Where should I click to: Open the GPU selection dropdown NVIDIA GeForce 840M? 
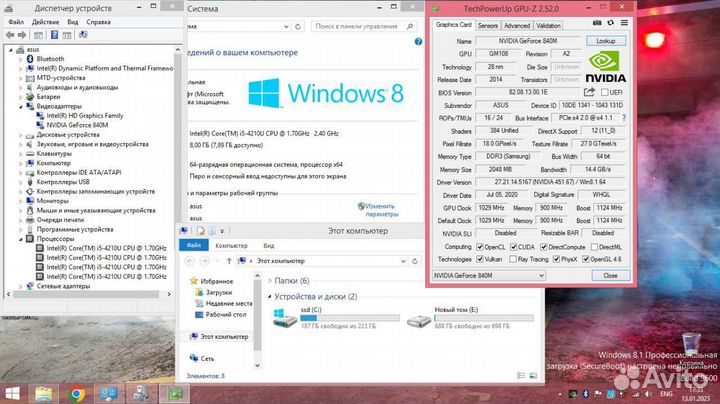point(488,275)
